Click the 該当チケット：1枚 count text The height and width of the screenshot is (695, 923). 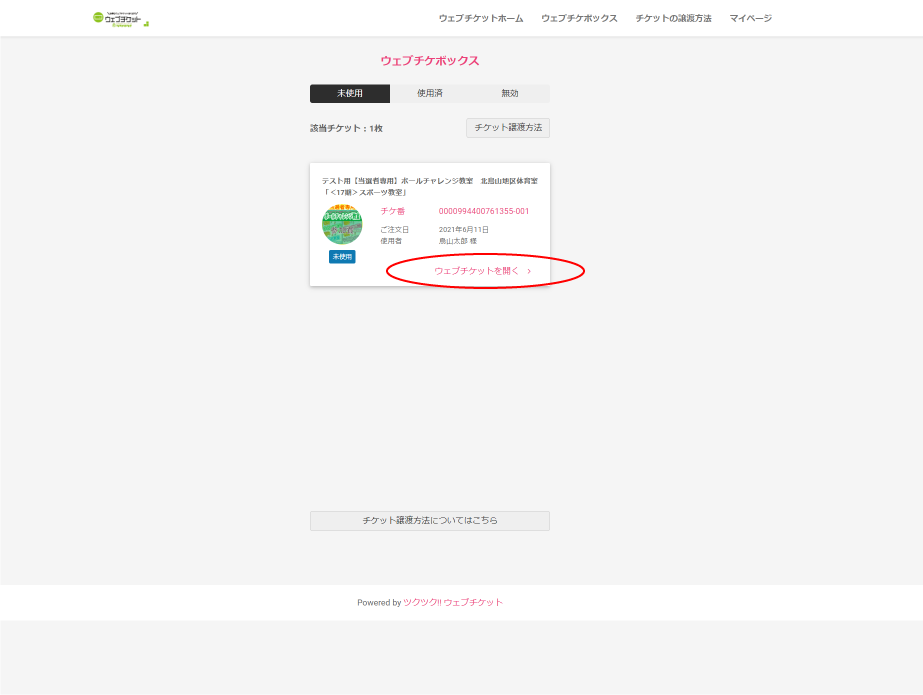[346, 128]
